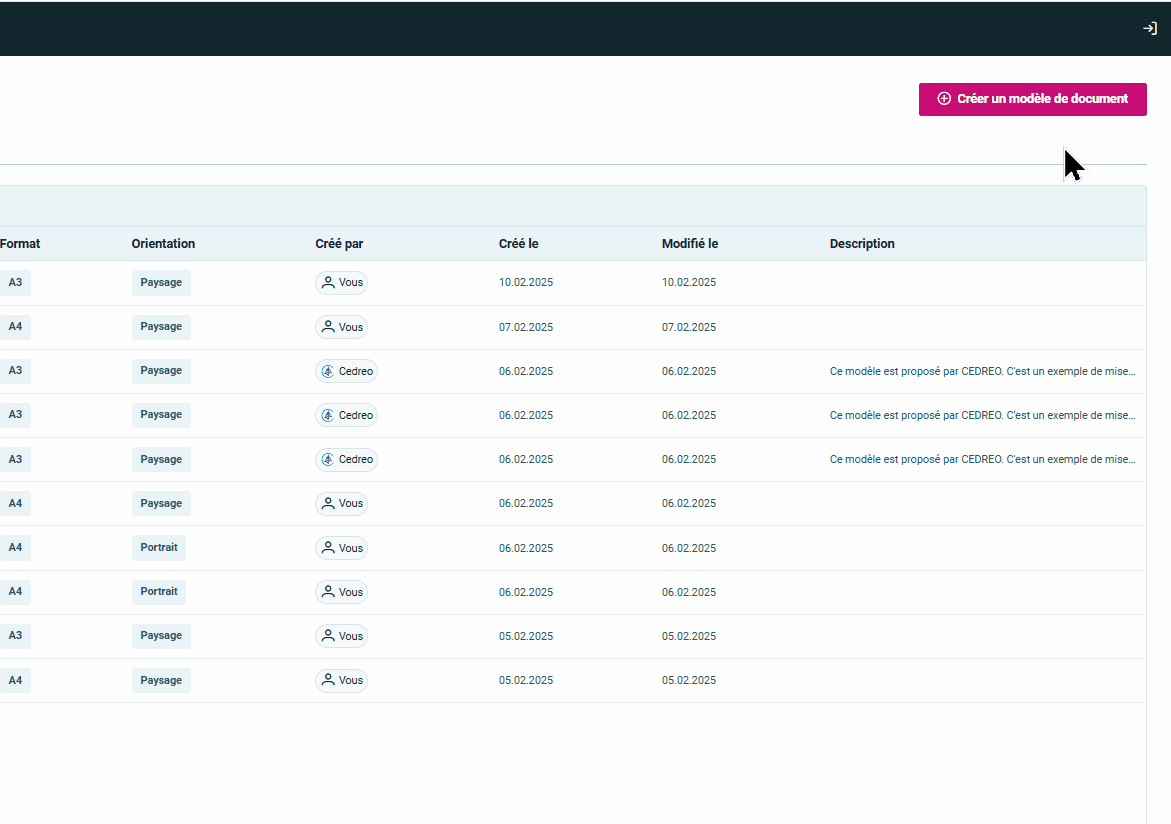Click the Vous chip in the A3 05.02.2025 row
The image size is (1171, 824).
click(341, 636)
